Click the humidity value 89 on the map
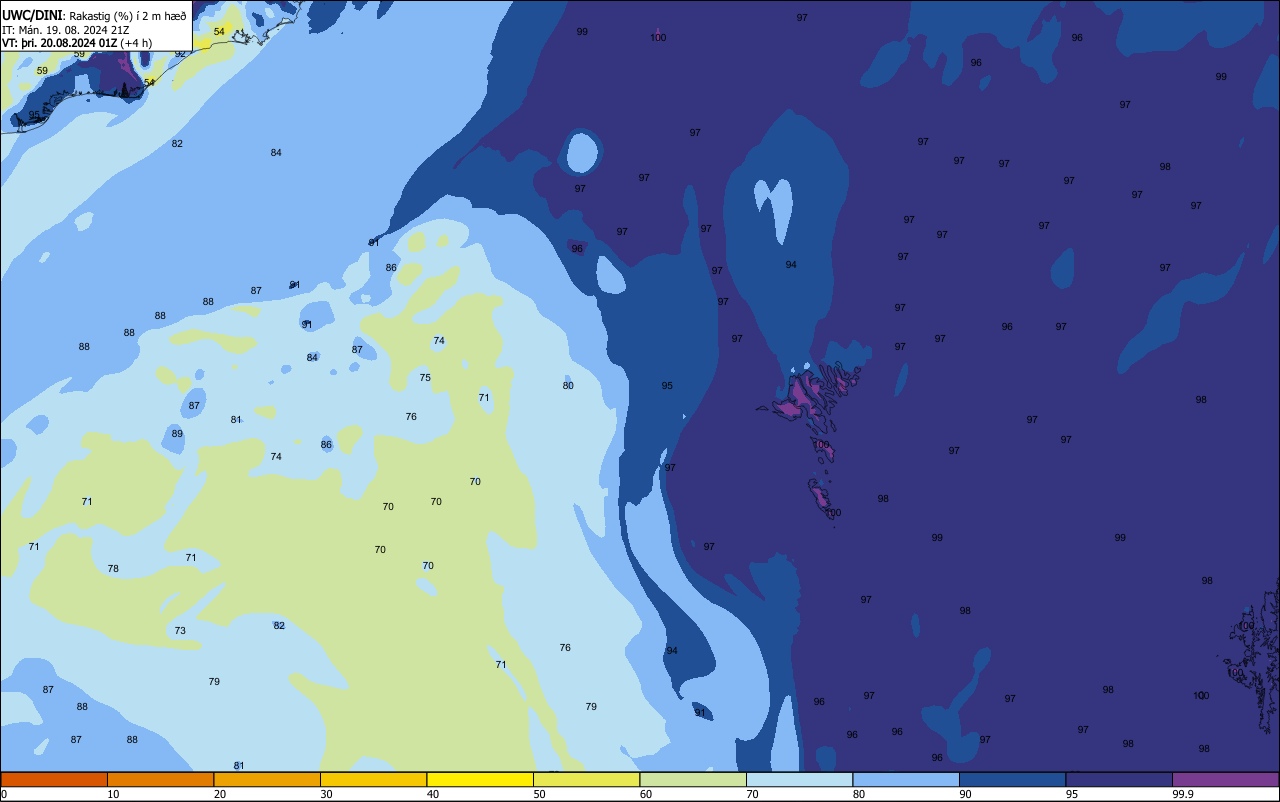Image resolution: width=1280 pixels, height=802 pixels. tap(177, 434)
